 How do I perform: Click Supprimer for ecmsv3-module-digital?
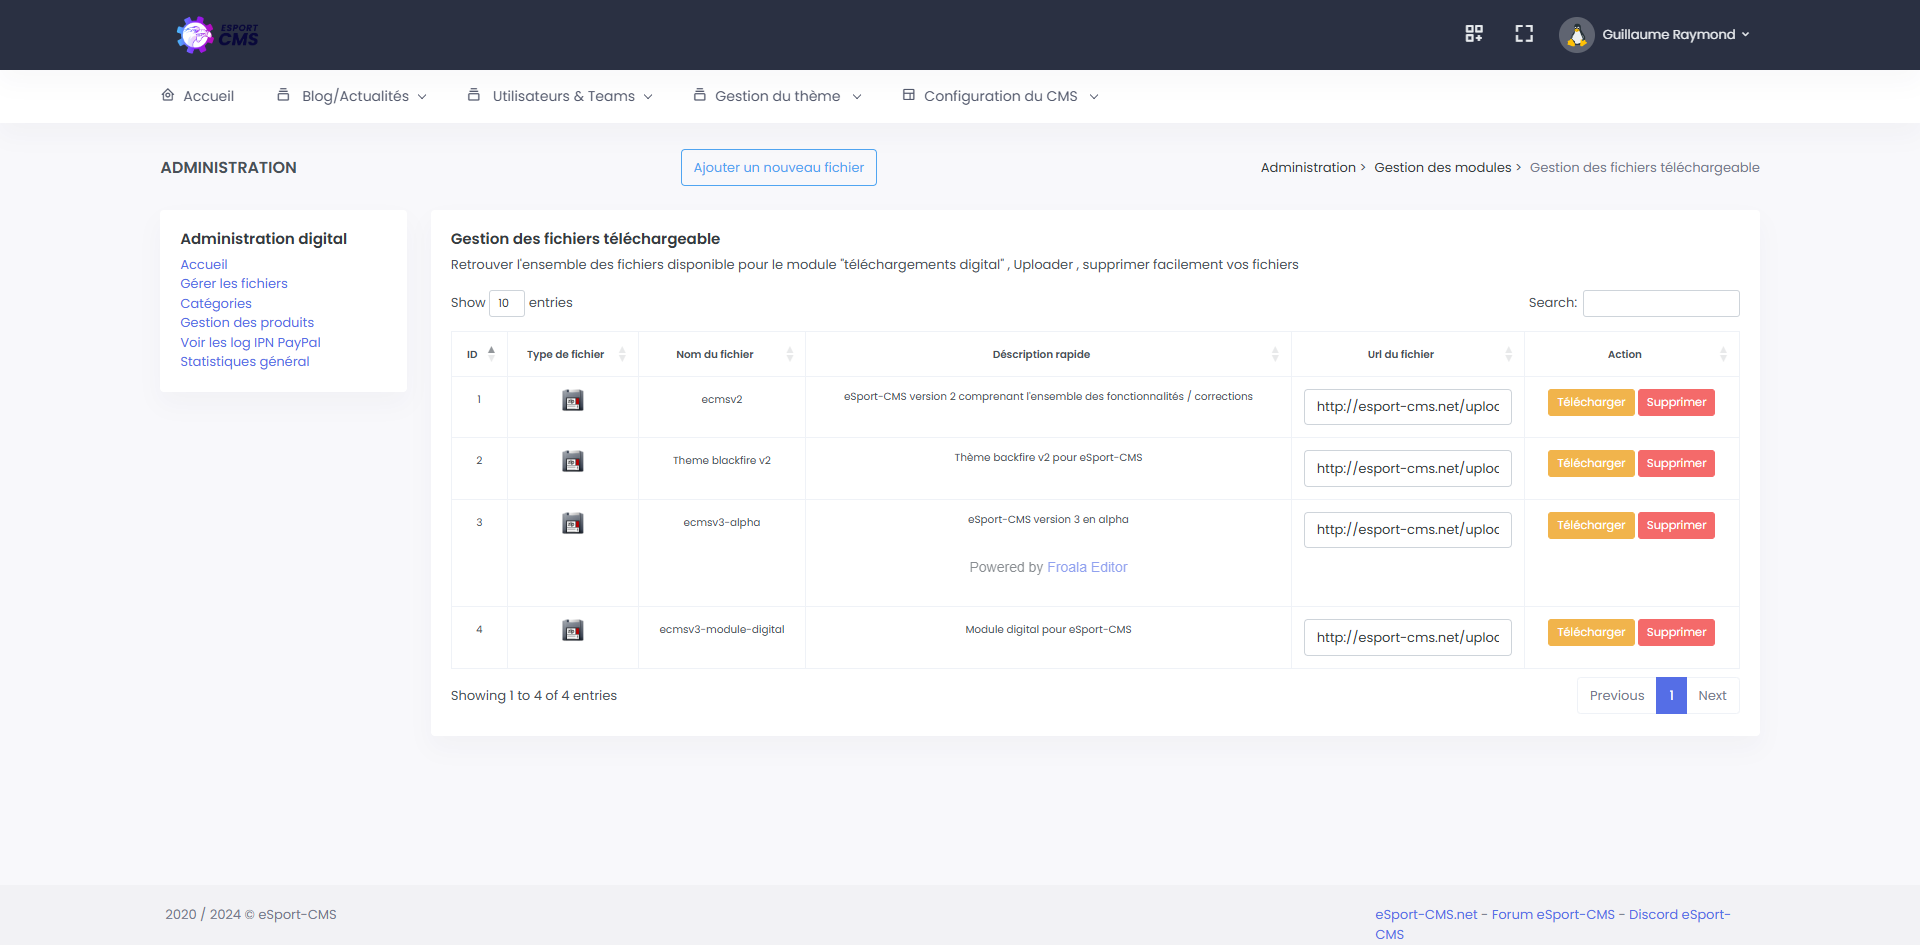(x=1676, y=632)
